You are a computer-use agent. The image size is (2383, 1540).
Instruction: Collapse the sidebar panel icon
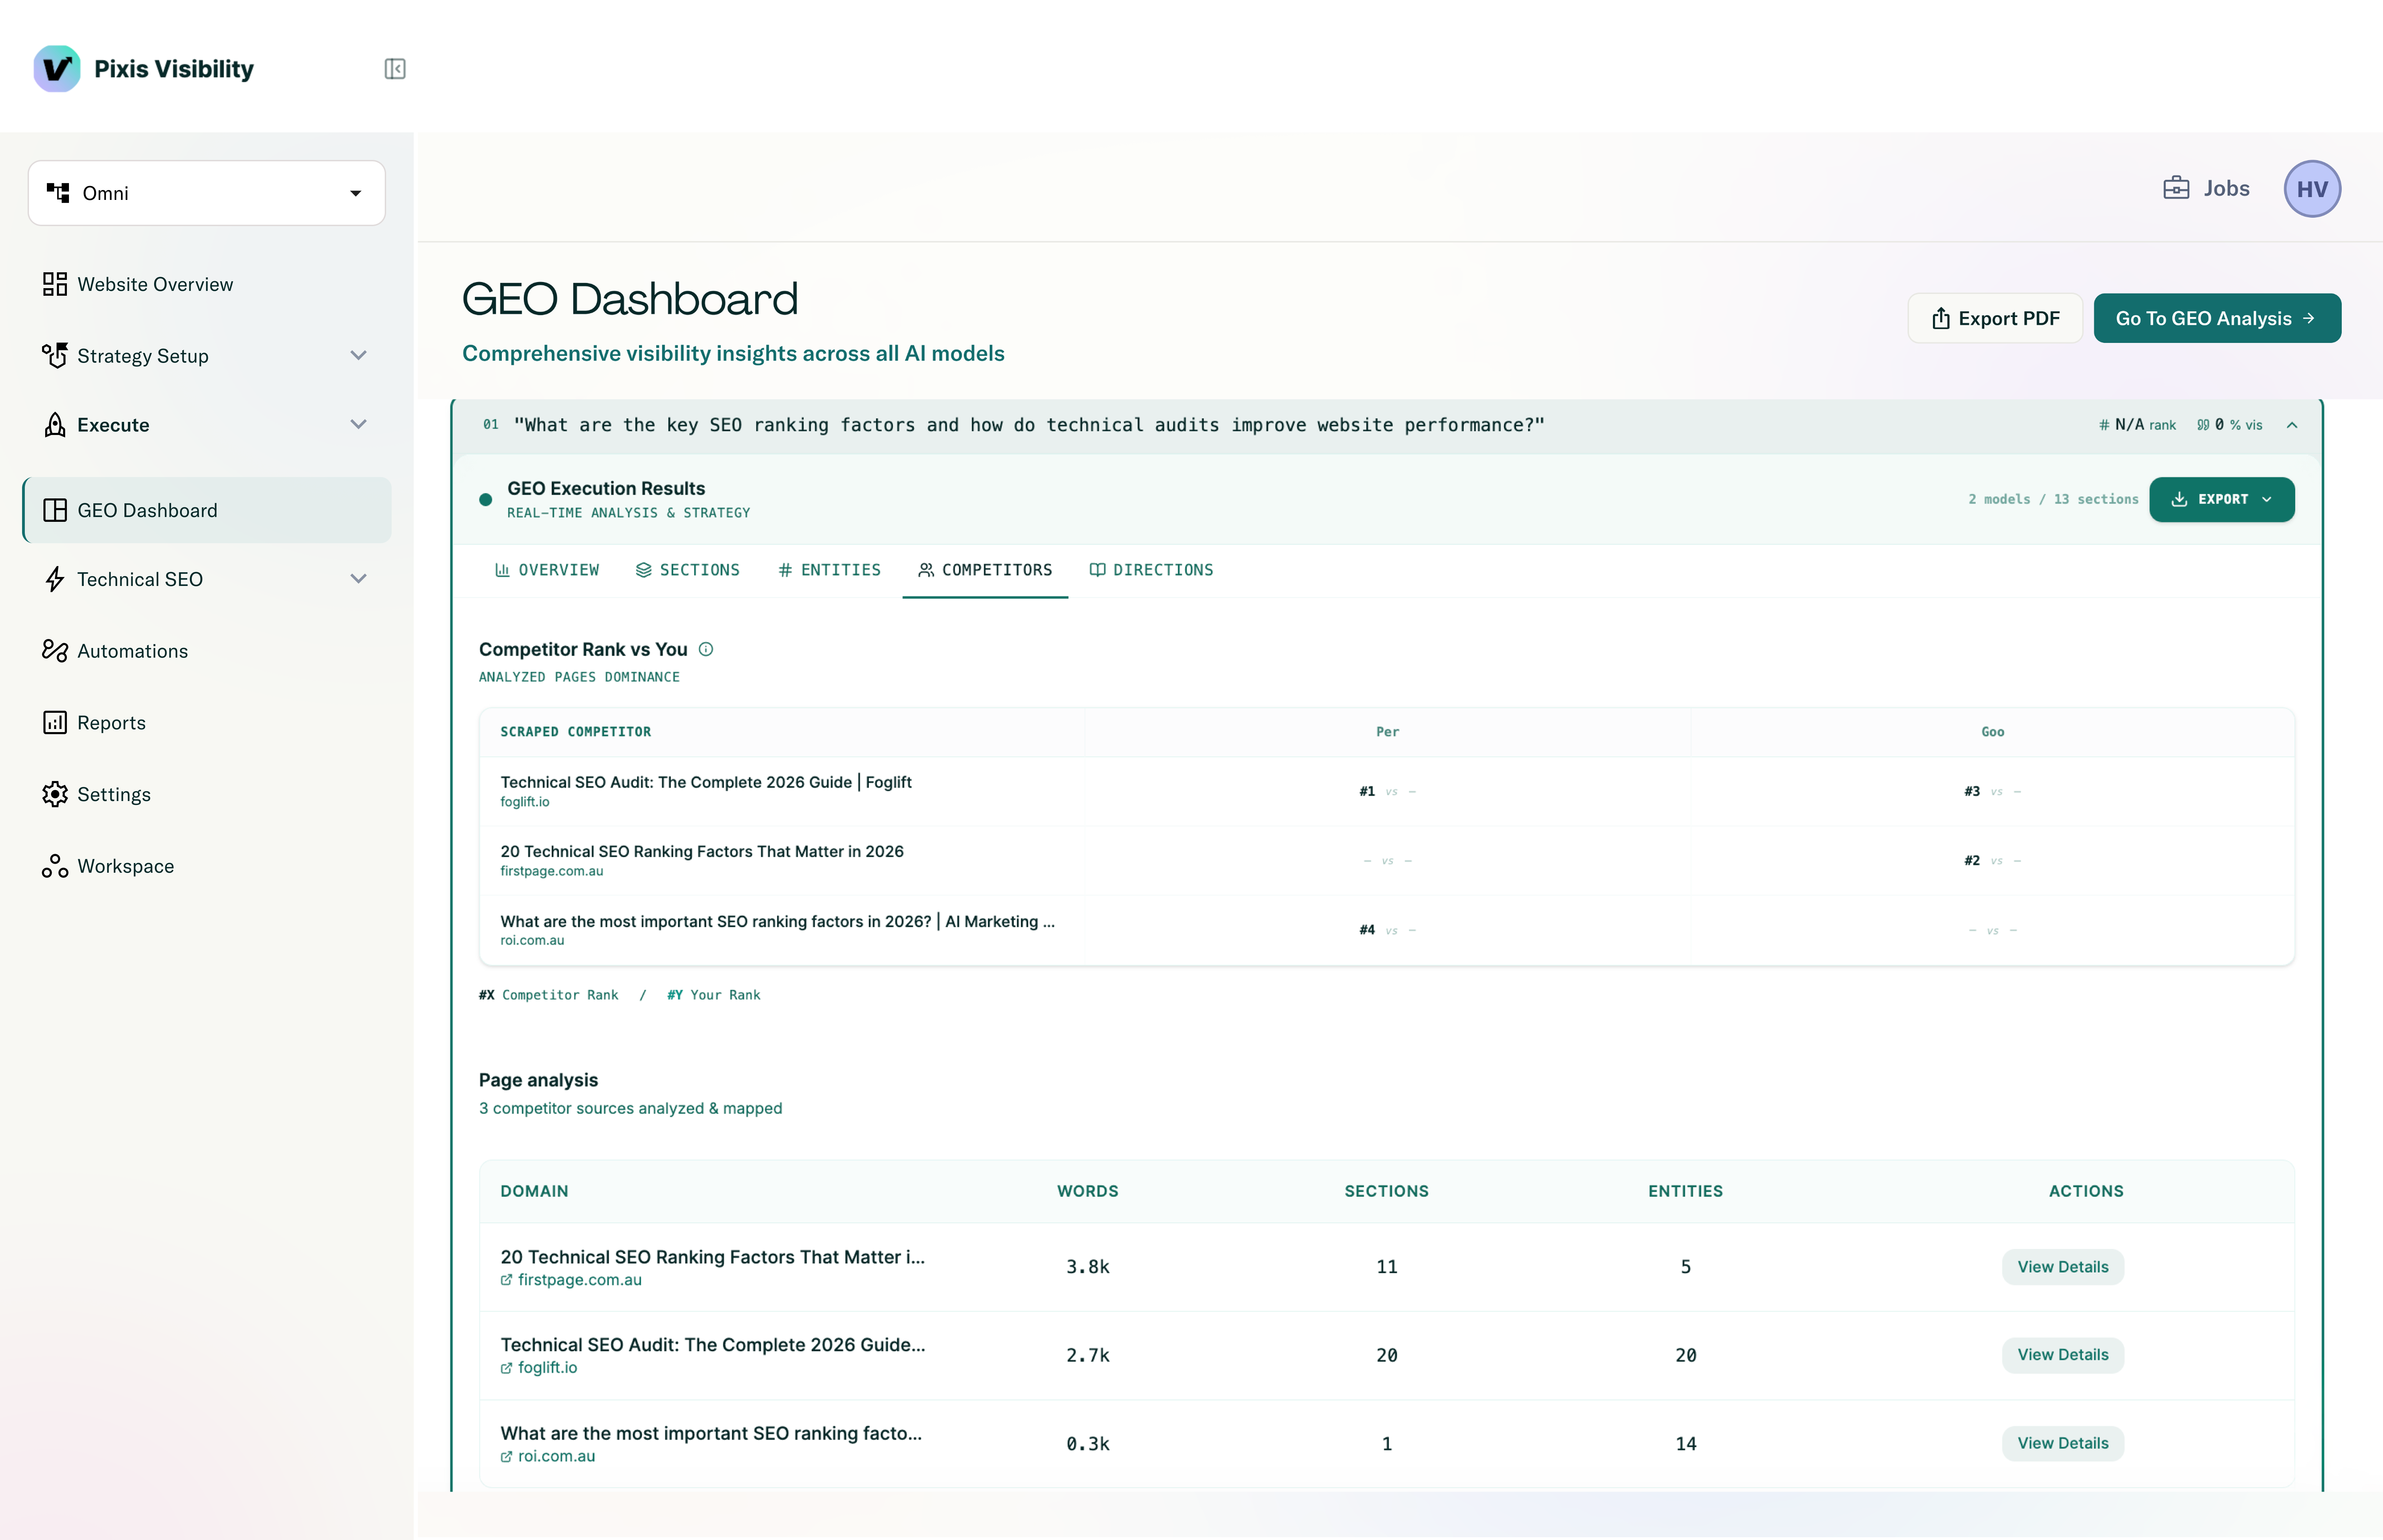point(395,69)
